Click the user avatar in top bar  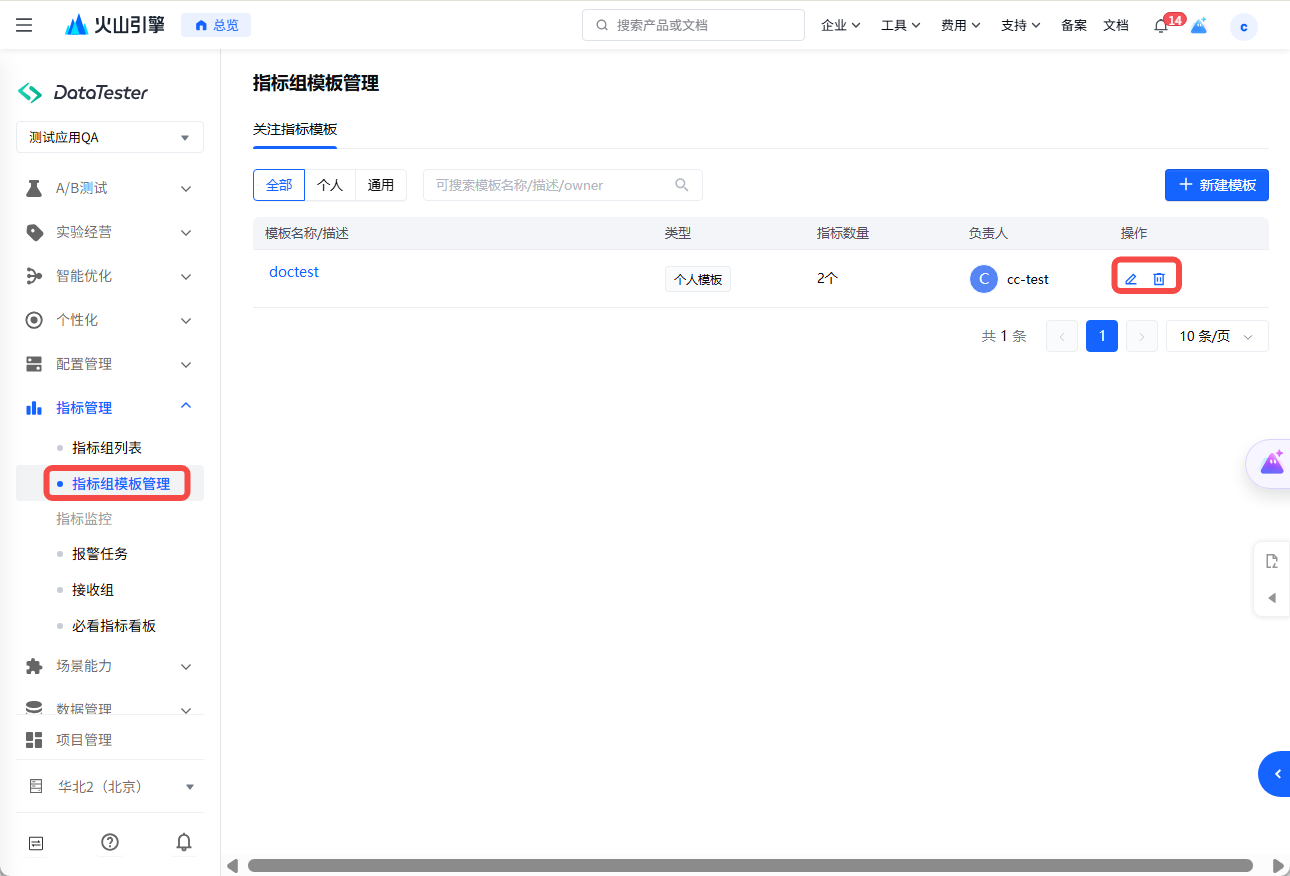point(1243,26)
